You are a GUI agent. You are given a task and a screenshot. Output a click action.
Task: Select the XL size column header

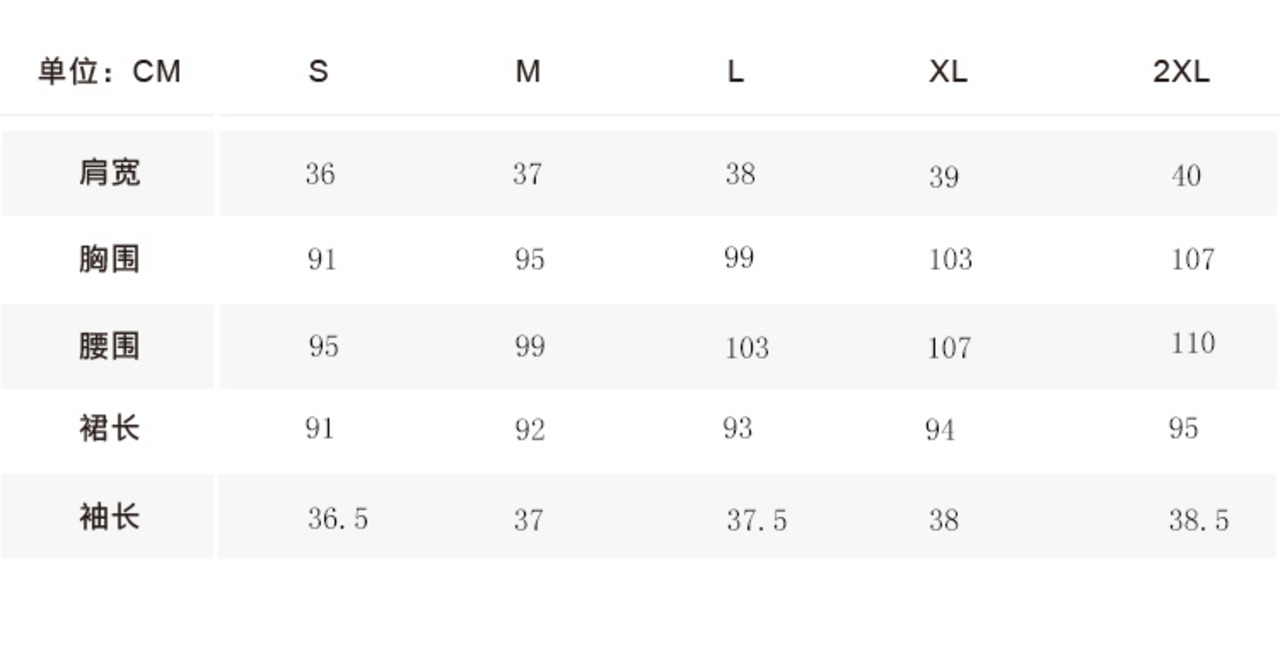pyautogui.click(x=948, y=71)
